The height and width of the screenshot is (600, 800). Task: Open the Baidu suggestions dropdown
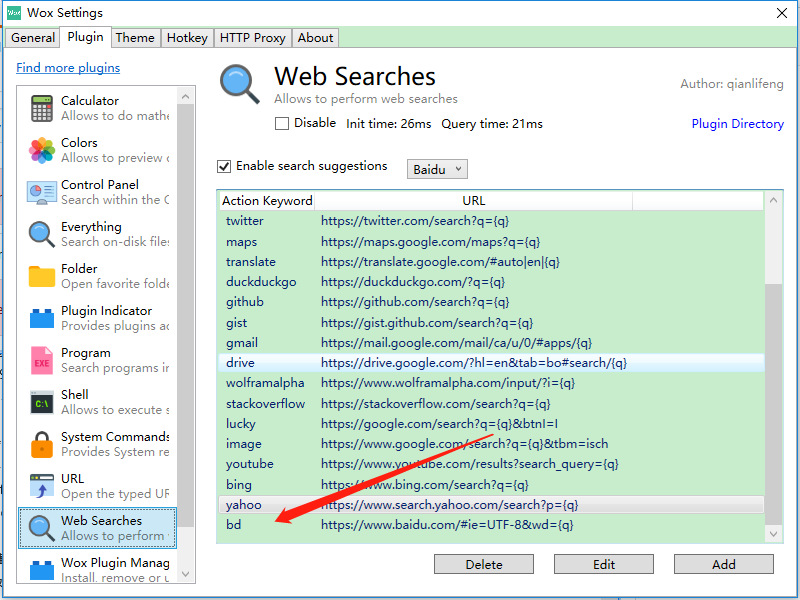coord(437,168)
